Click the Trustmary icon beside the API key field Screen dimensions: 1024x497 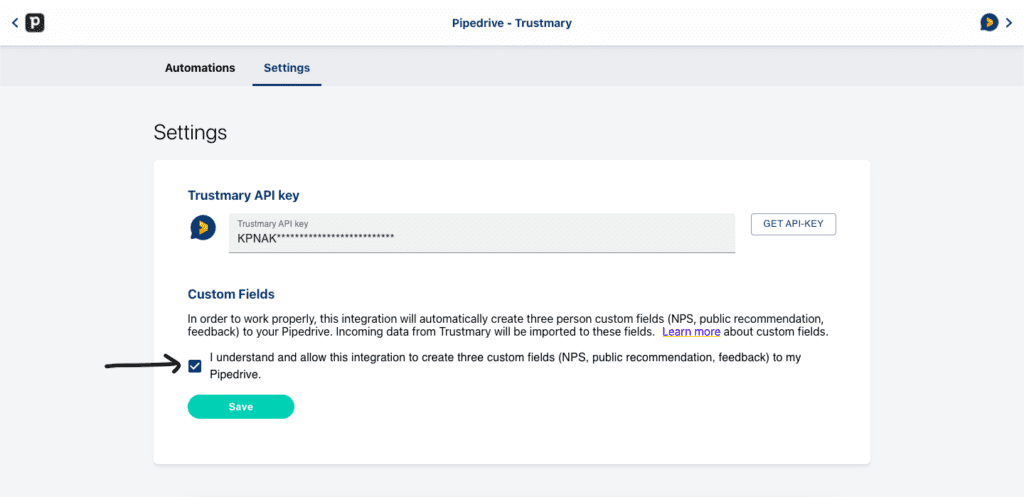[x=203, y=227]
